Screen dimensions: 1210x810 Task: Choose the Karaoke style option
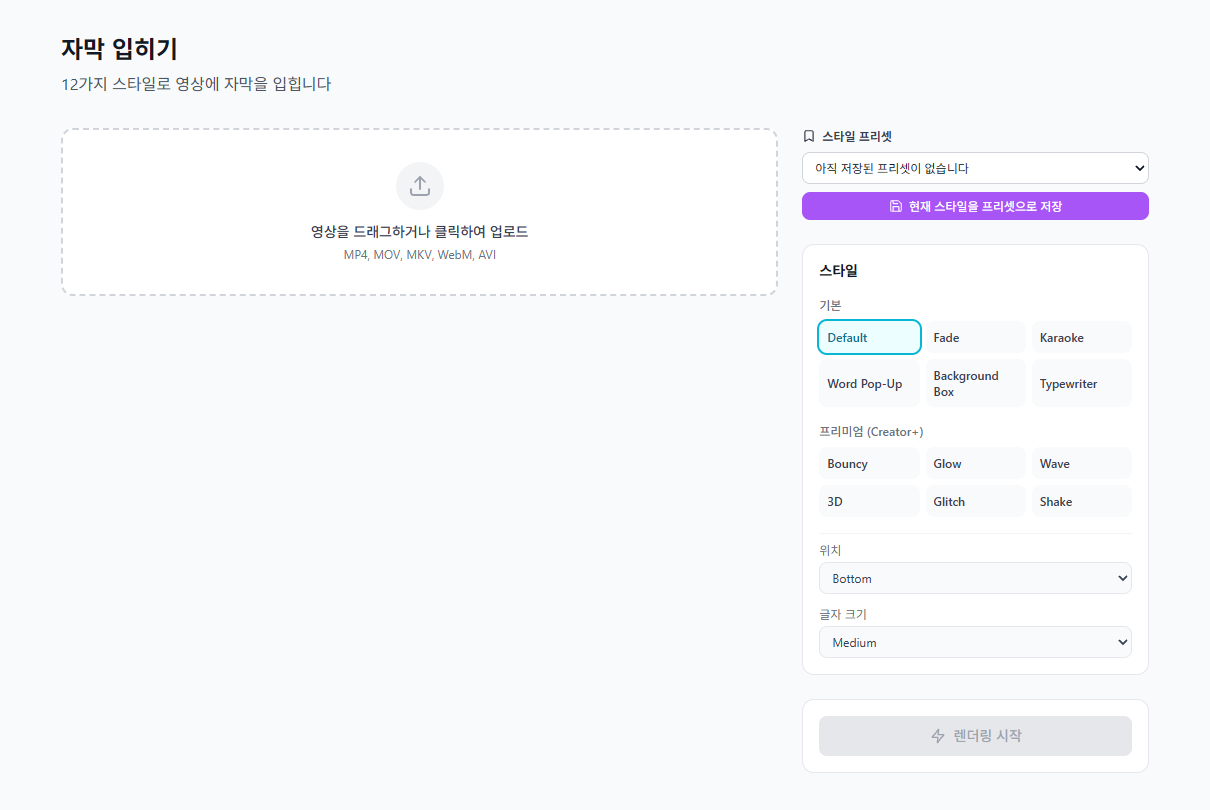coord(1081,338)
